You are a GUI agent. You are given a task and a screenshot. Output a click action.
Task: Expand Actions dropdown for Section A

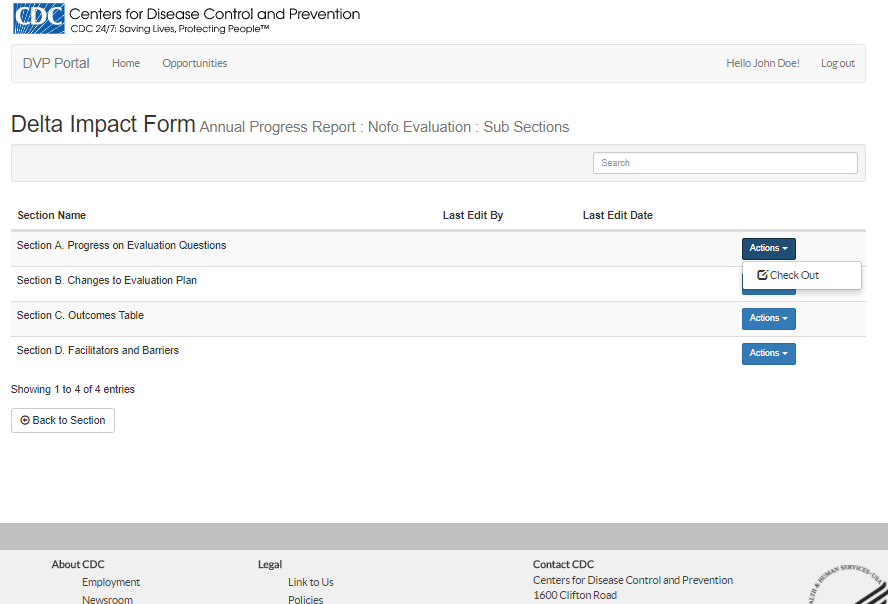click(768, 248)
